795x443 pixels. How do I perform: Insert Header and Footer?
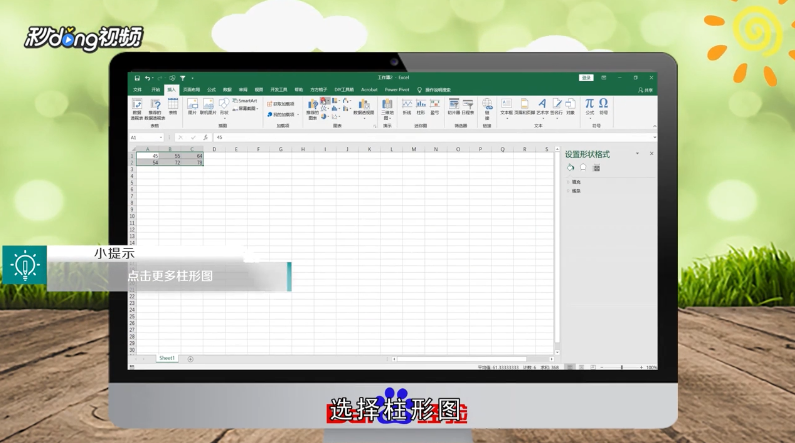click(524, 107)
